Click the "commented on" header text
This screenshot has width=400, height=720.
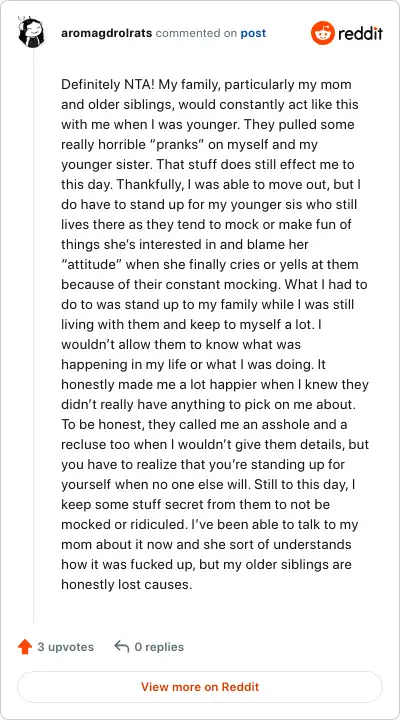pos(197,34)
